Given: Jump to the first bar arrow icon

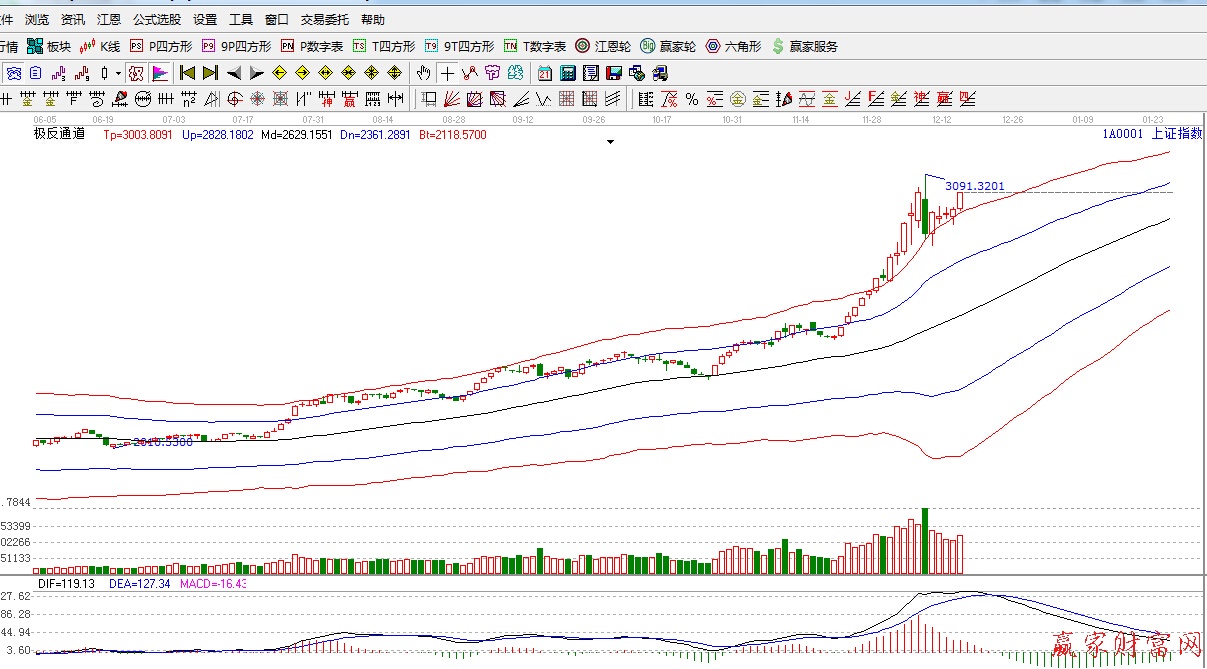Looking at the screenshot, I should point(187,73).
